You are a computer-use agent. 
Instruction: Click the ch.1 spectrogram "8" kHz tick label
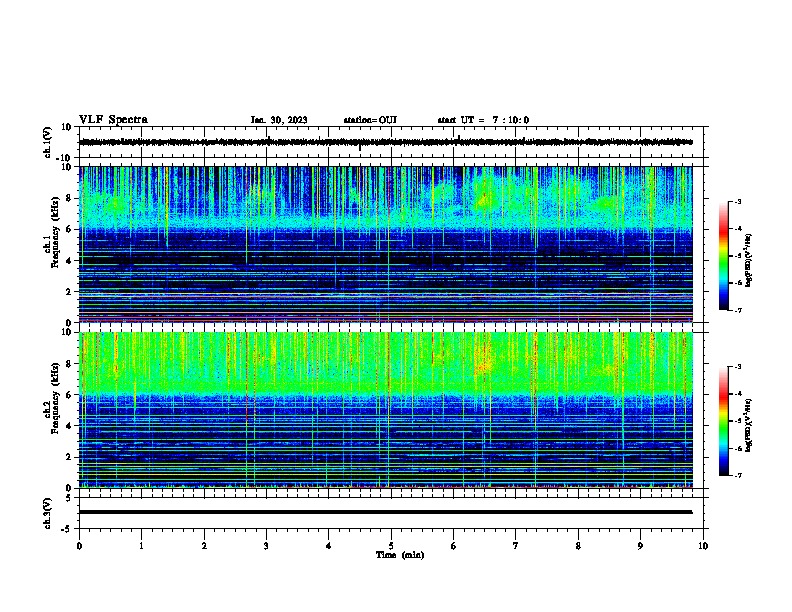click(69, 198)
